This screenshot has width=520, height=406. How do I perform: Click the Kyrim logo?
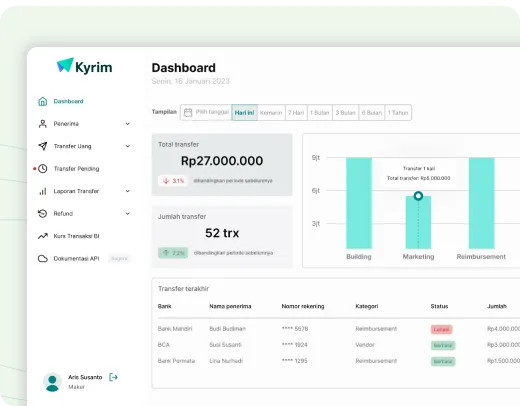pos(84,66)
